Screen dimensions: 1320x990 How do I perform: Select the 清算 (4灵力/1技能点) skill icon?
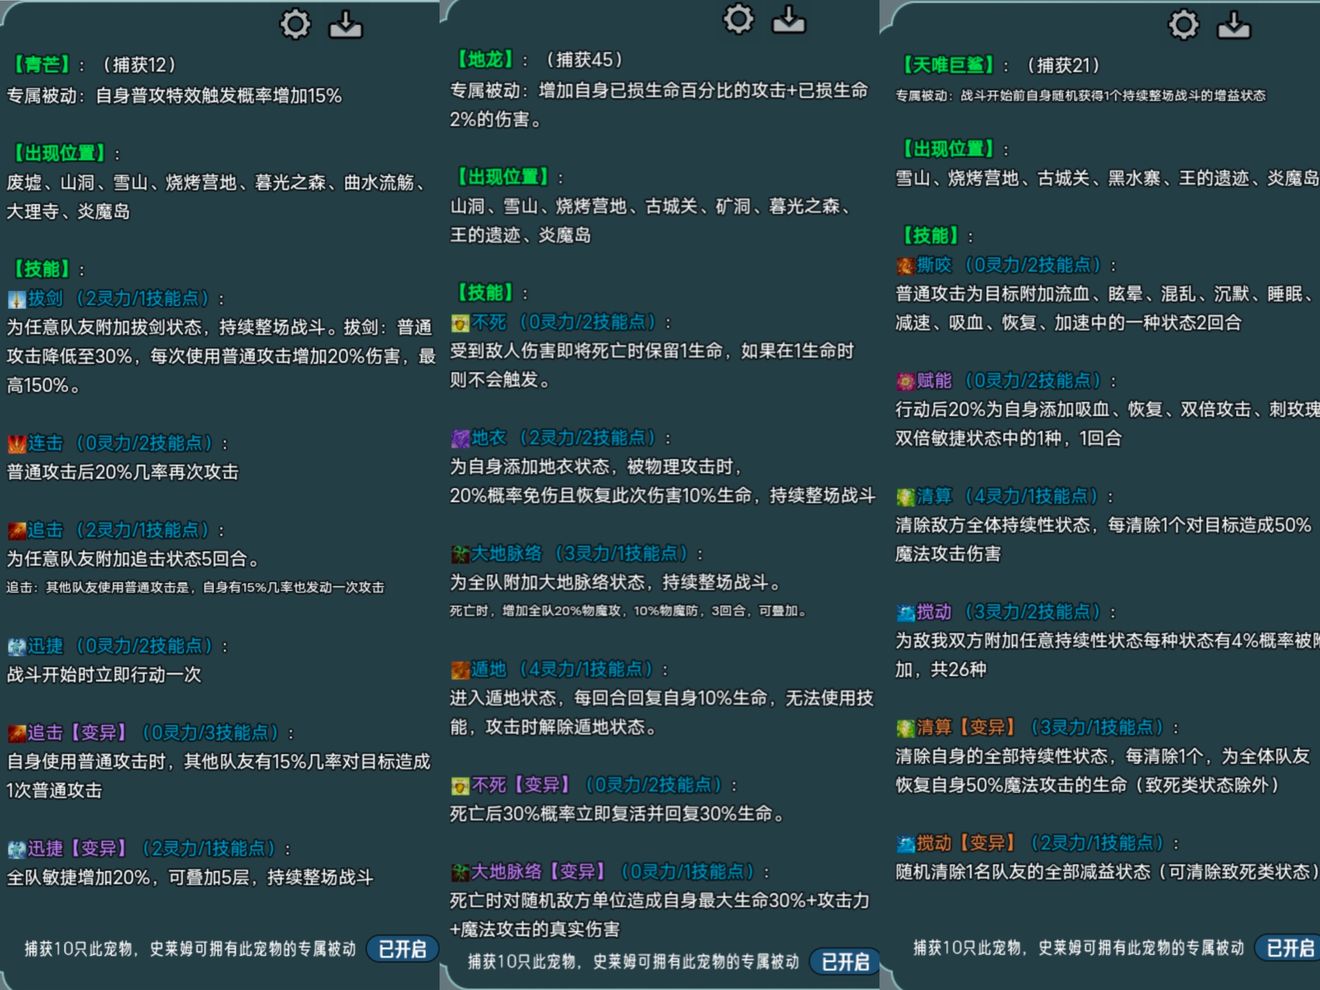point(905,497)
